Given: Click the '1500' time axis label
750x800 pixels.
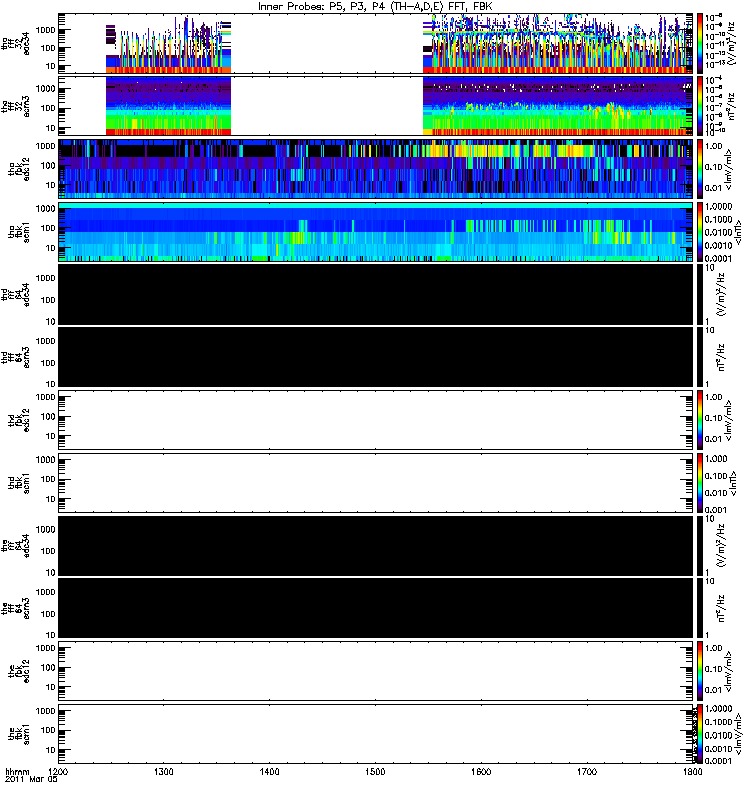Looking at the screenshot, I should point(376,772).
